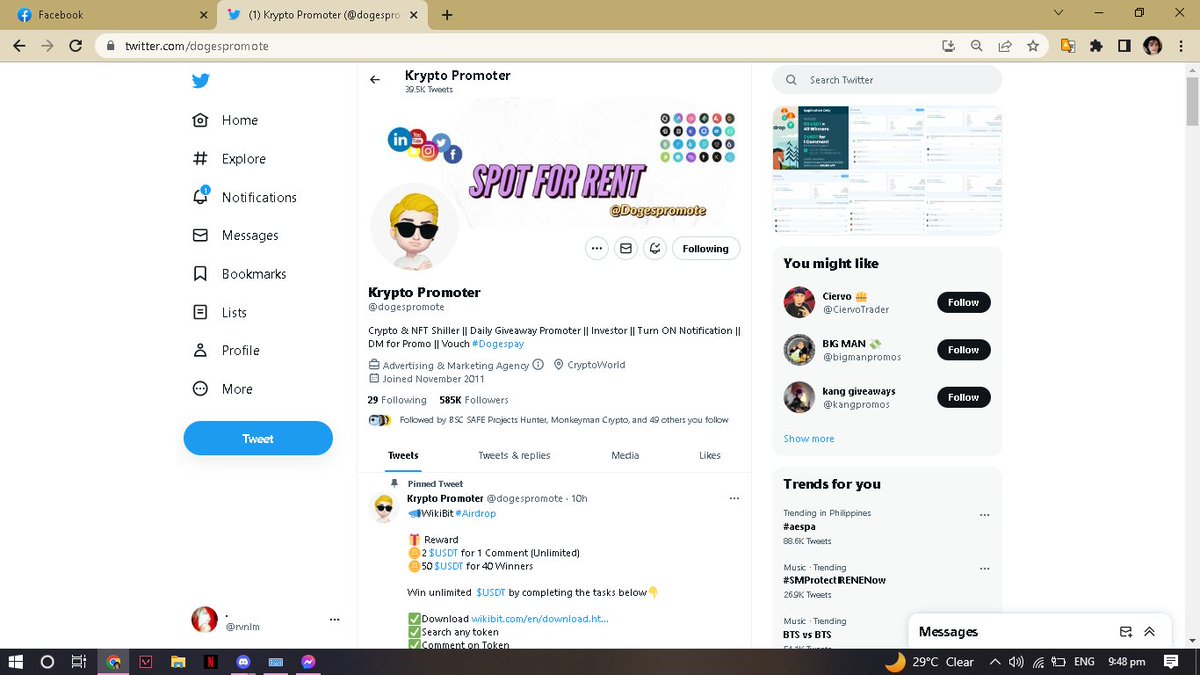Screen dimensions: 1200x675
Task: Open Explore from the sidebar
Action: coord(229,158)
